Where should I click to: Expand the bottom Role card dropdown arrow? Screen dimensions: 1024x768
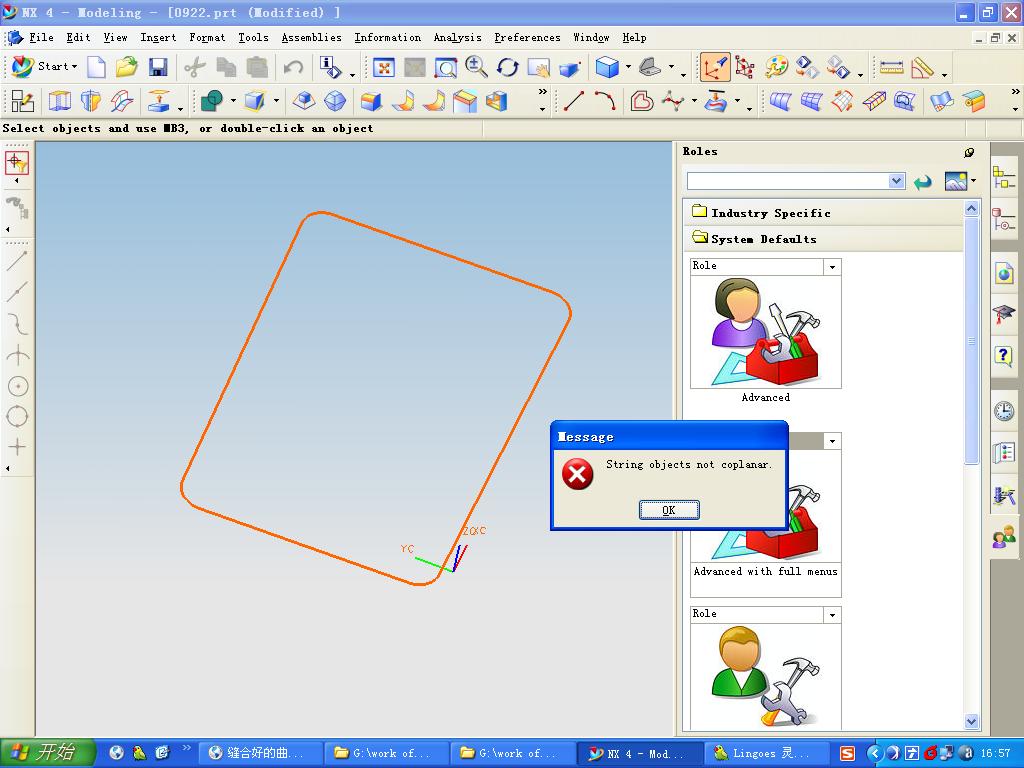[x=833, y=615]
